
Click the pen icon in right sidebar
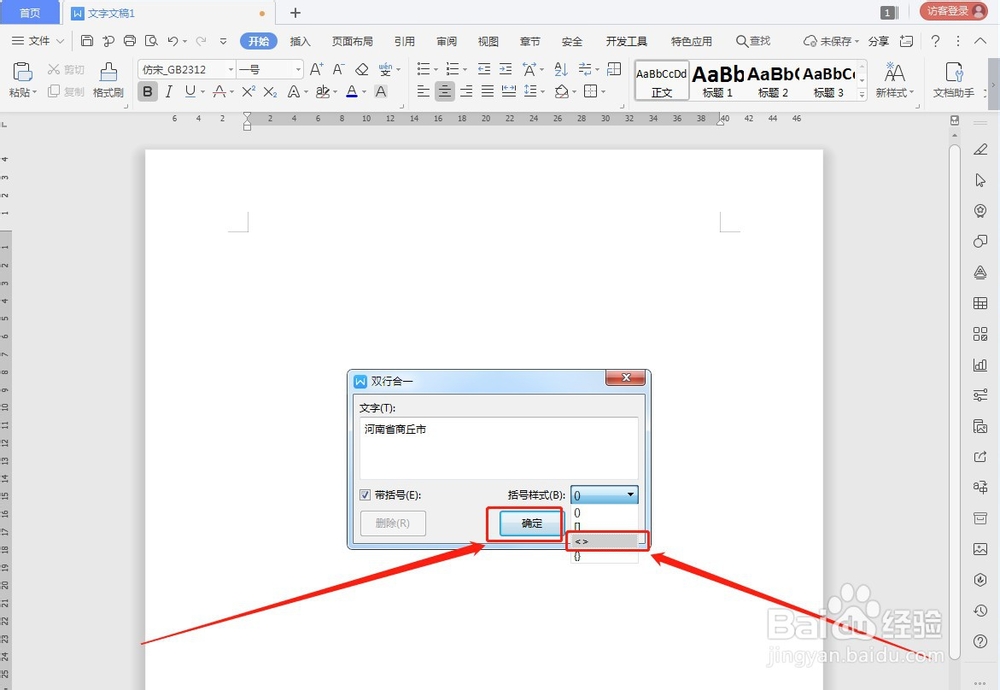(x=980, y=149)
